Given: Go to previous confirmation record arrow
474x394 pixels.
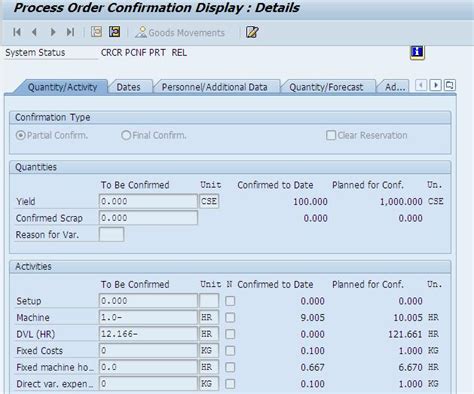Looking at the screenshot, I should [34, 32].
